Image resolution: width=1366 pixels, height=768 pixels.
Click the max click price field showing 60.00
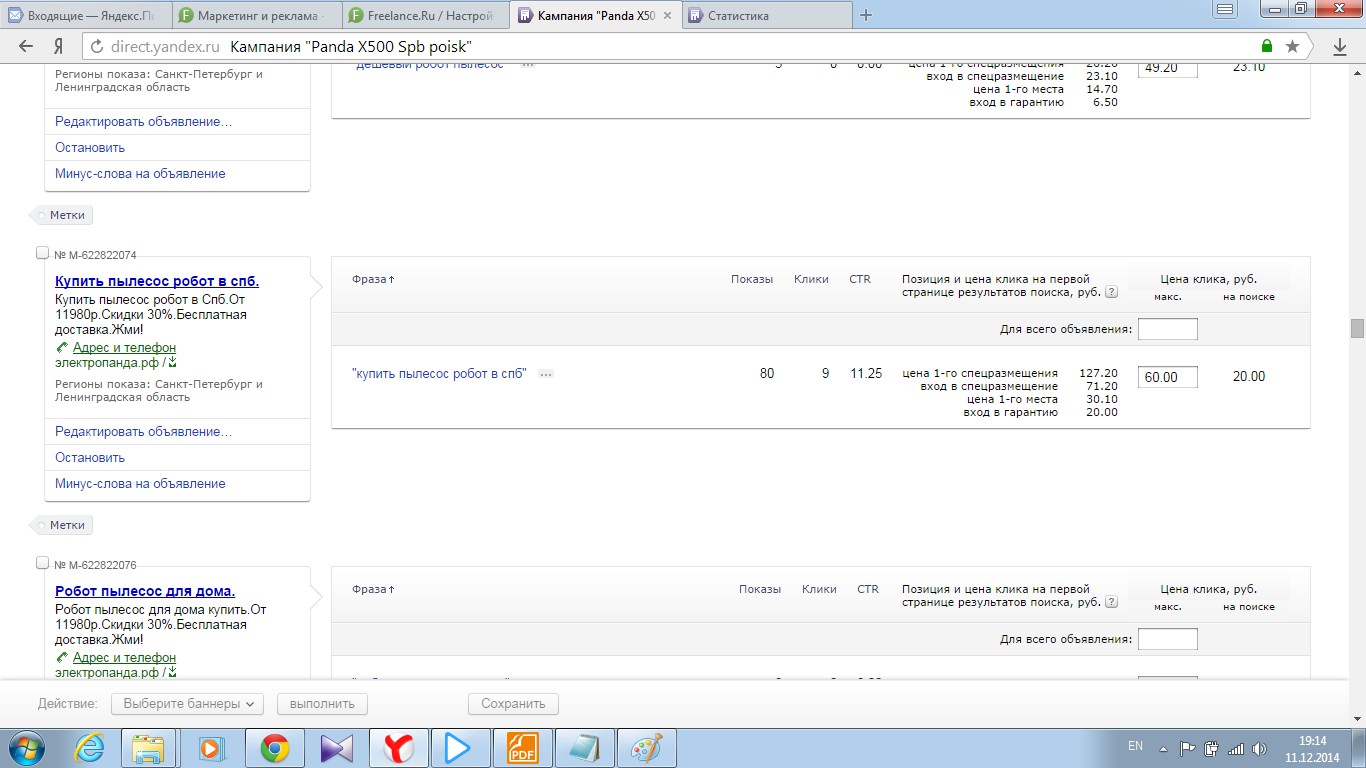tap(1168, 377)
